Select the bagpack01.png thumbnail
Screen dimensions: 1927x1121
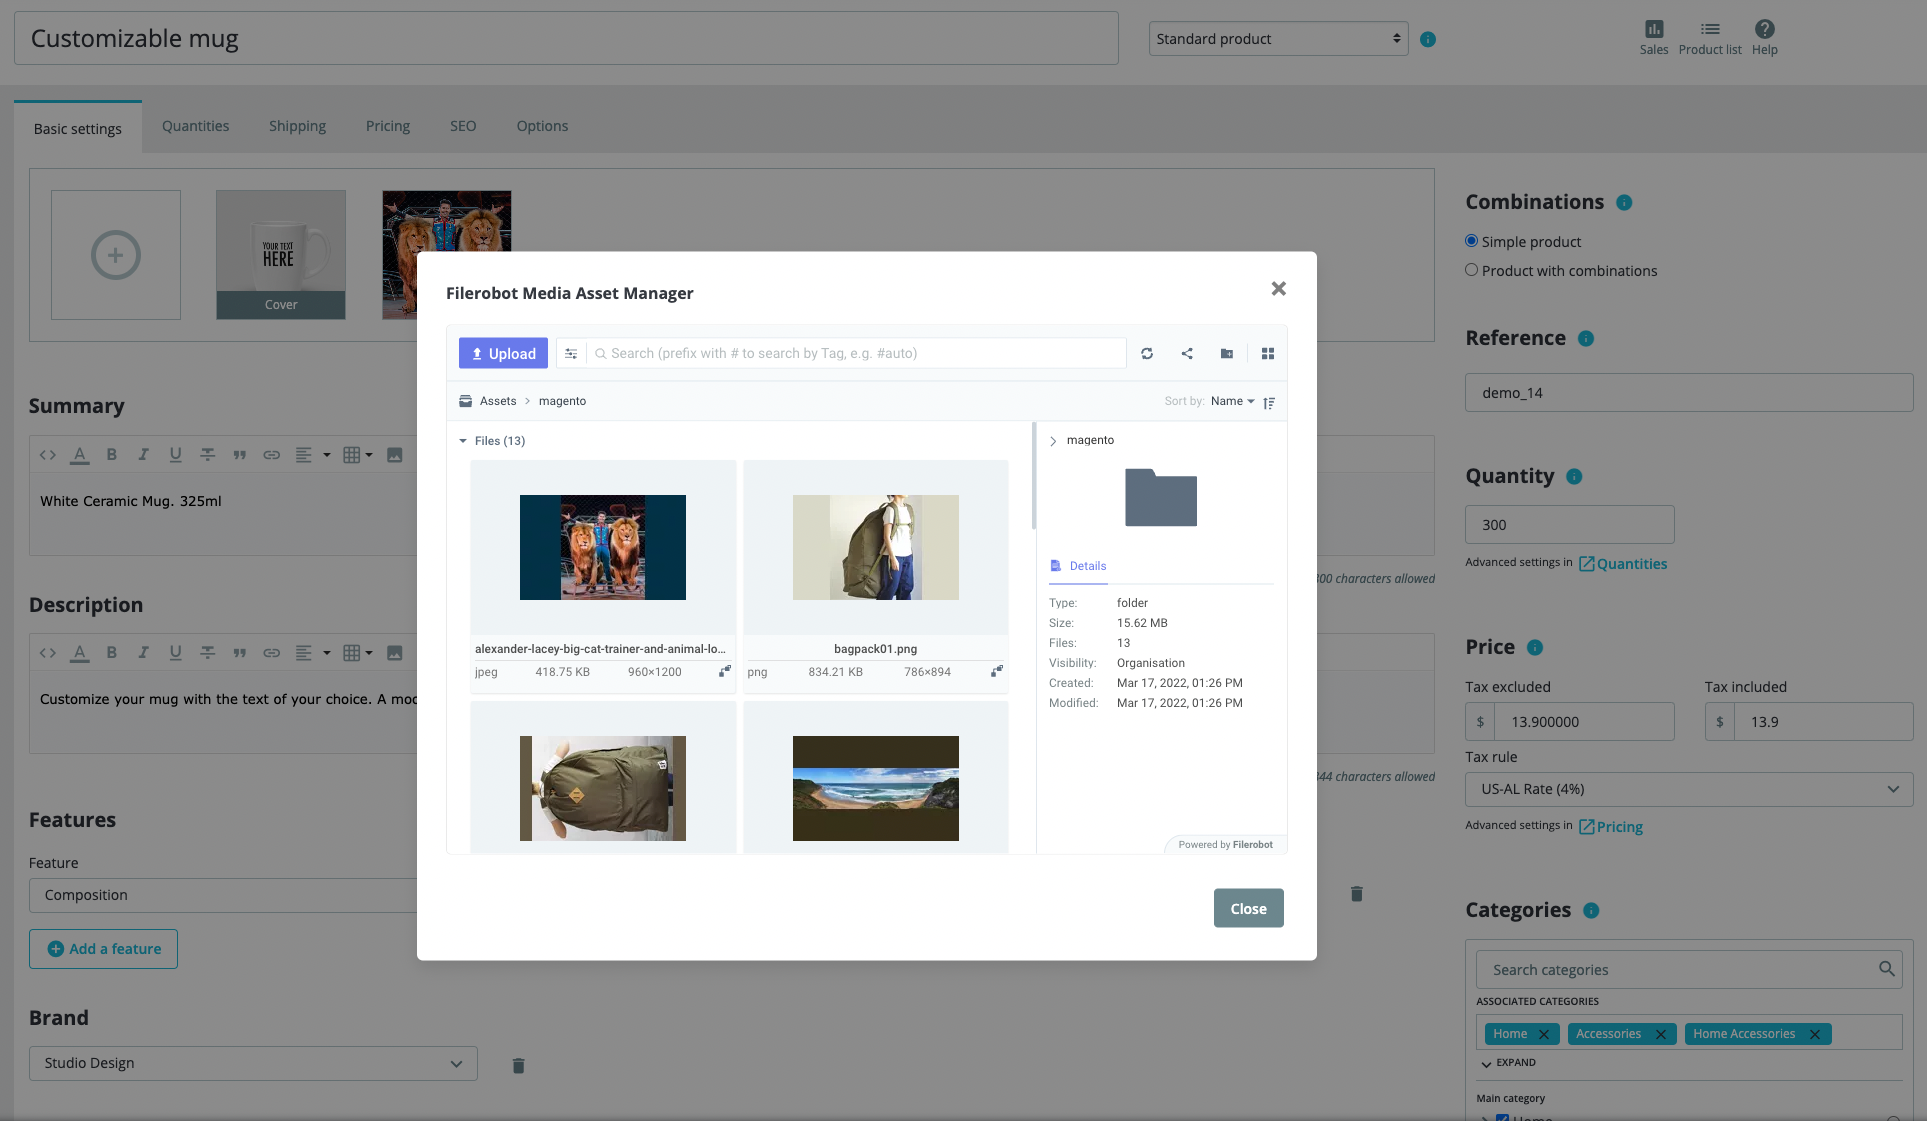(x=876, y=547)
